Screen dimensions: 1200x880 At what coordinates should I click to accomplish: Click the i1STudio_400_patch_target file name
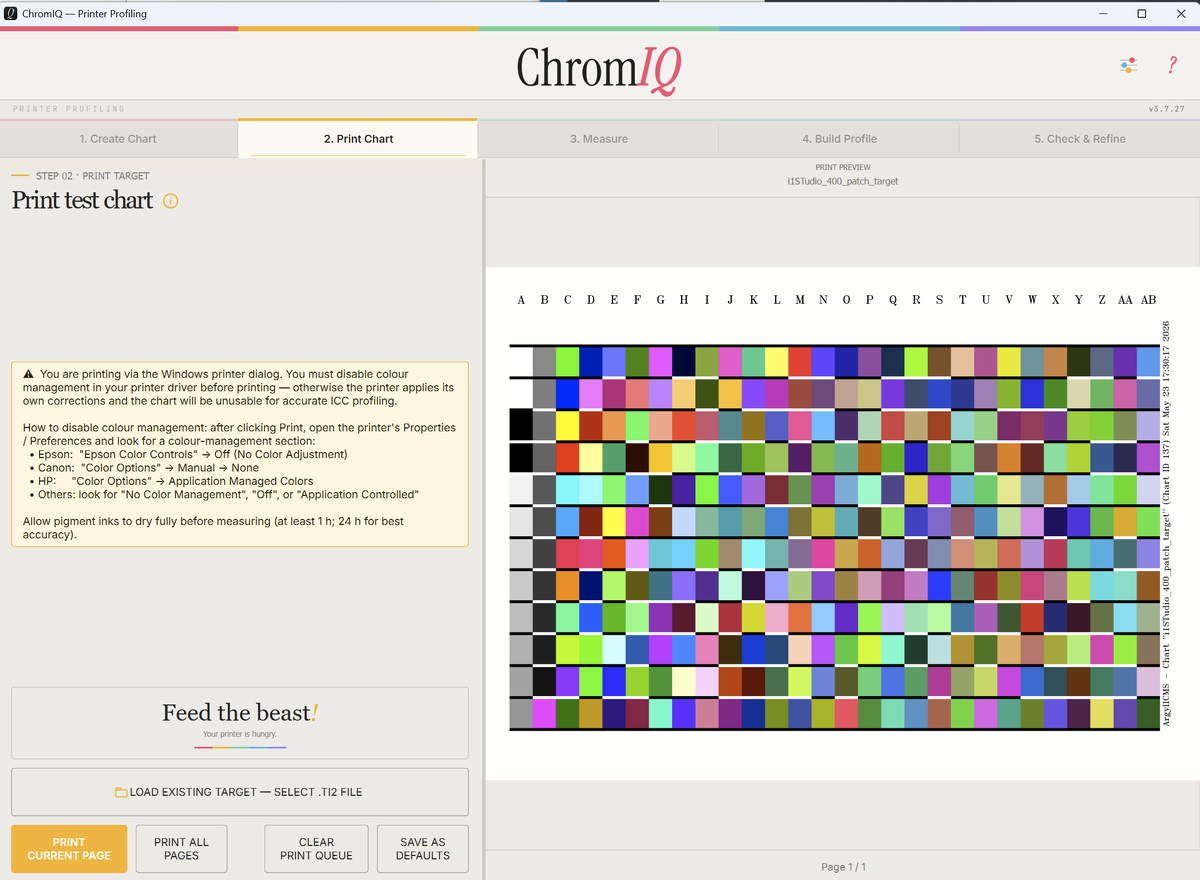click(x=843, y=181)
